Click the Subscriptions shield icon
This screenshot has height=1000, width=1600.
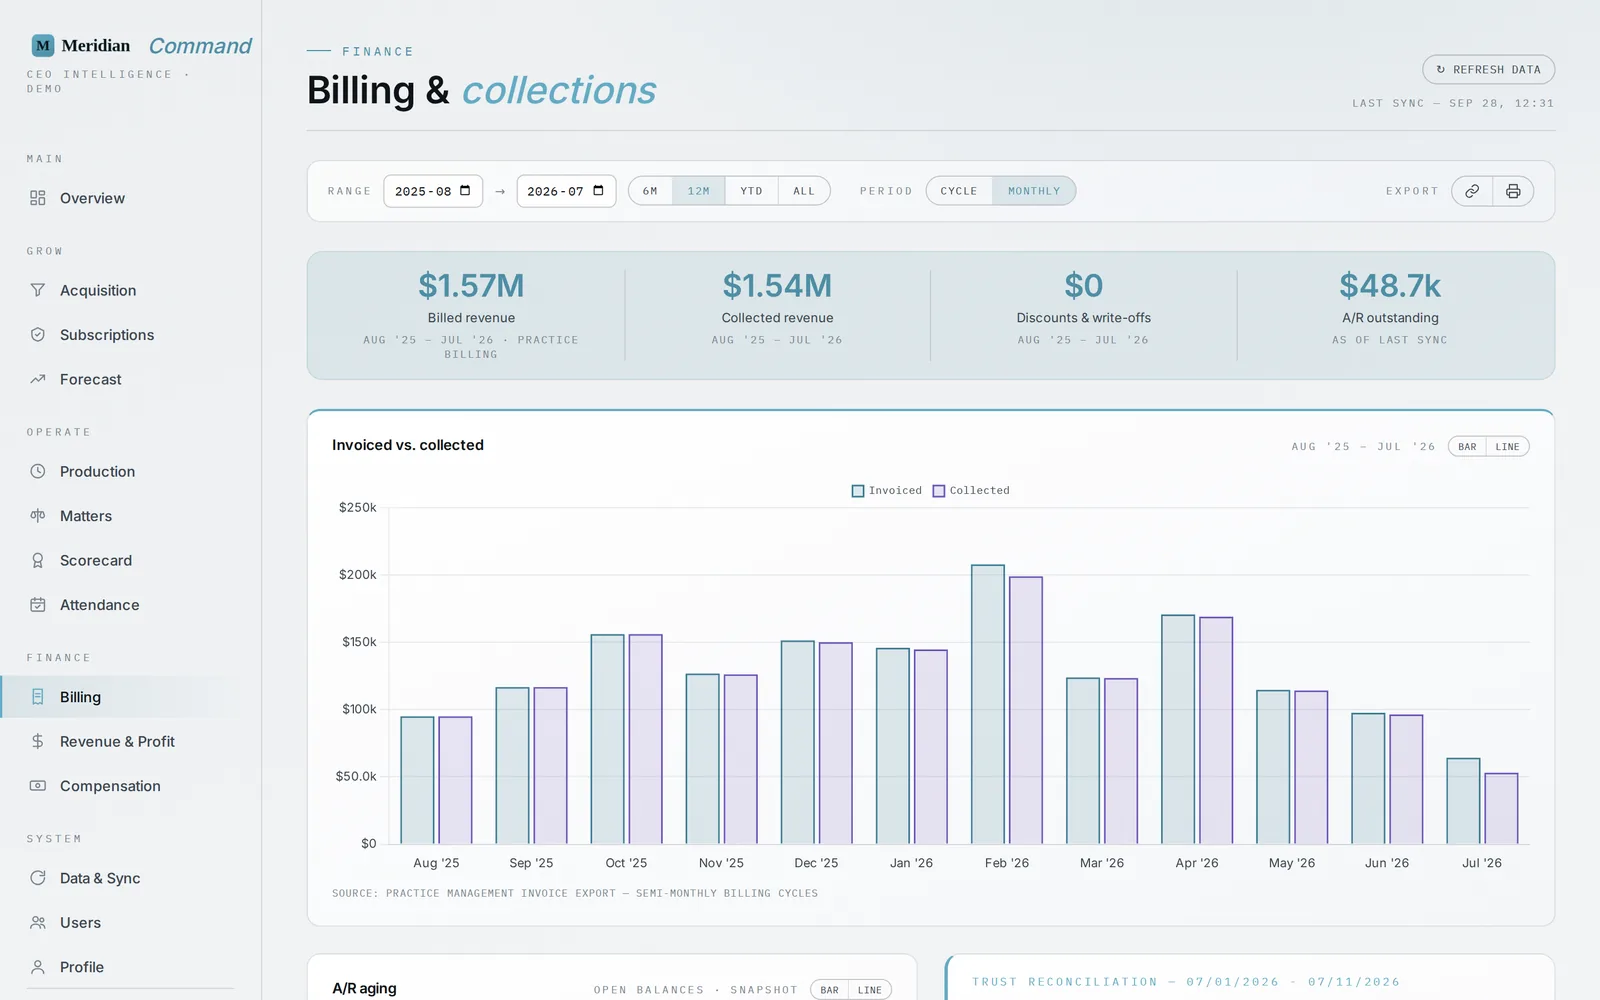point(38,335)
